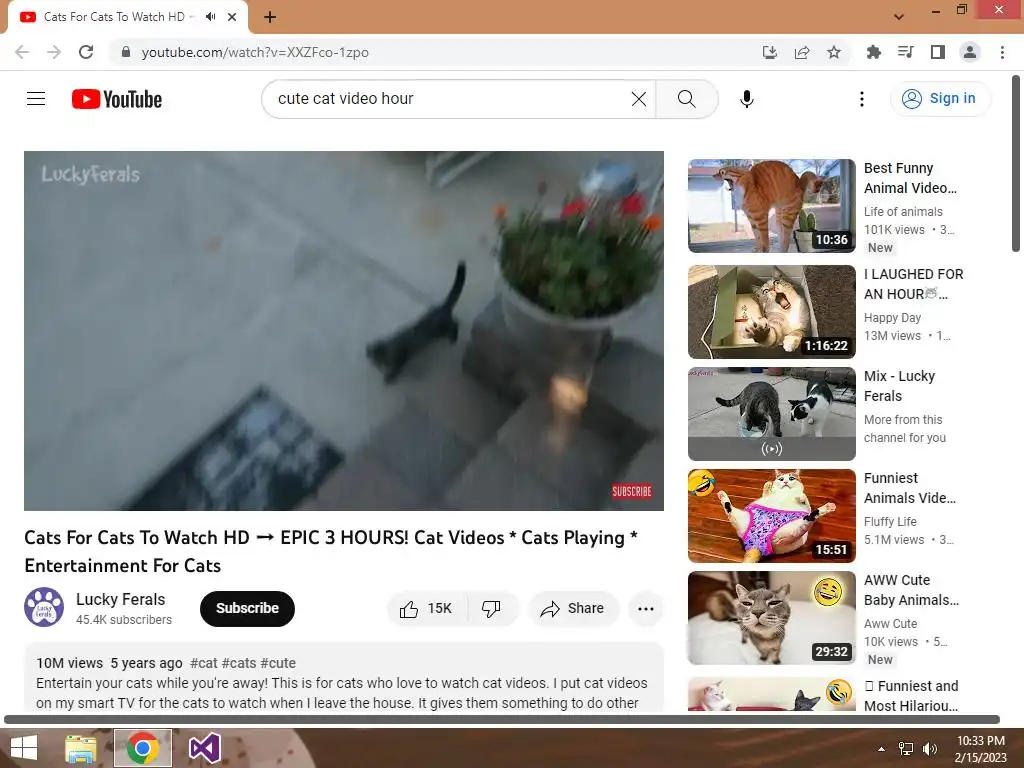The image size is (1024, 768).
Task: Open I LAUGHED FOR AN HOUR thumbnail
Action: (x=771, y=312)
